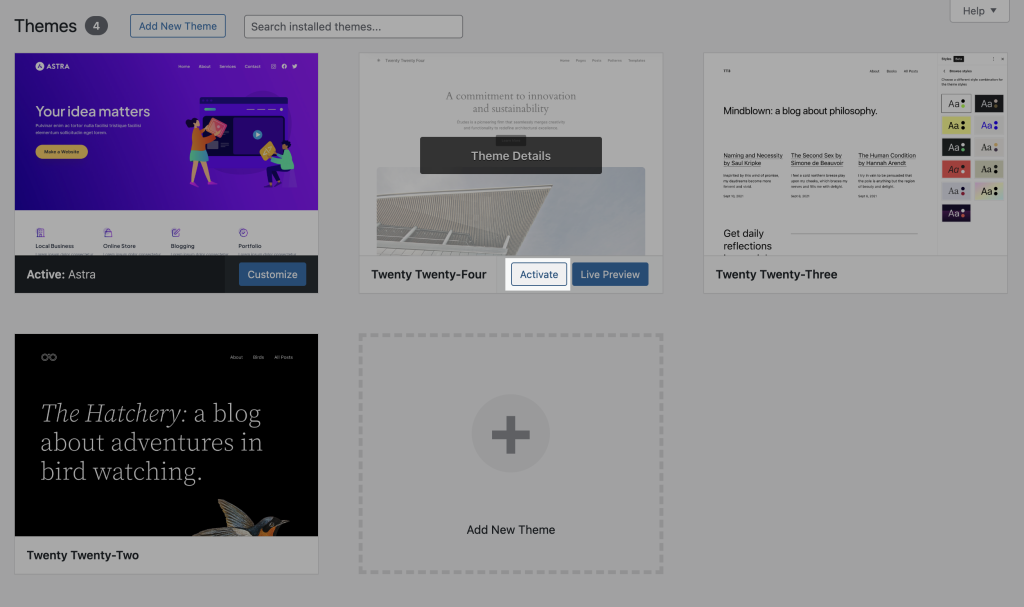Open Live Preview for Twenty Twenty-Four

610,275
